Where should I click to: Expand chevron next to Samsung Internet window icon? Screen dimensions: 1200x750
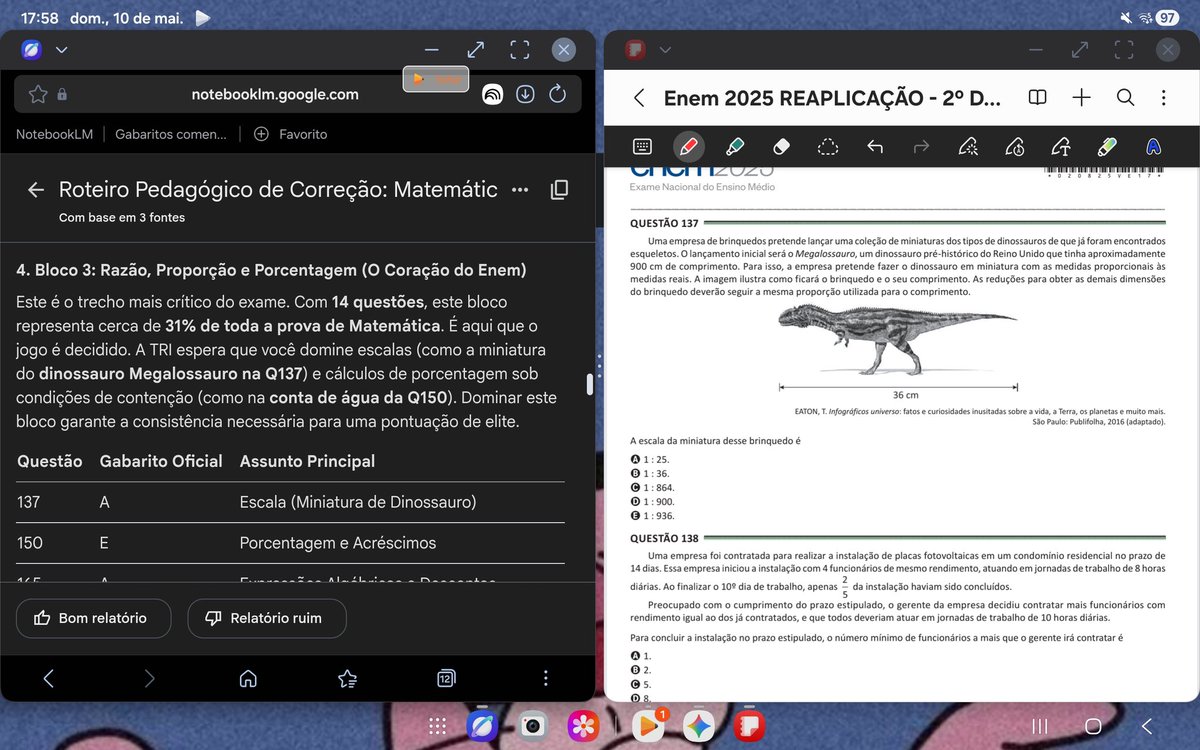[x=62, y=49]
